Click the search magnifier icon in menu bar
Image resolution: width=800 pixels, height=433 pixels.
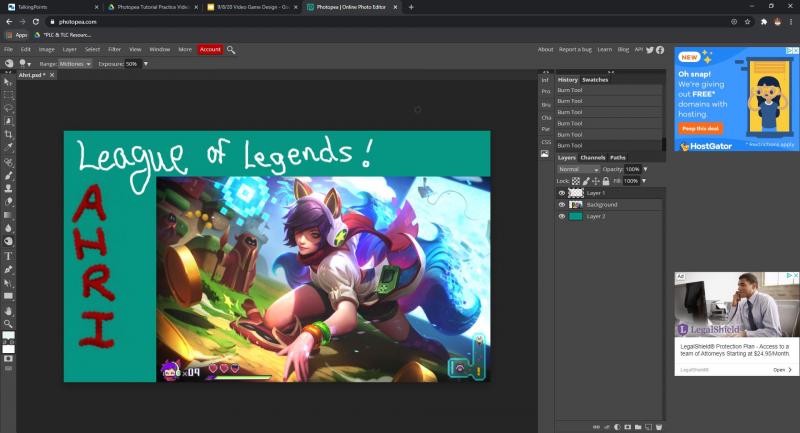[231, 49]
